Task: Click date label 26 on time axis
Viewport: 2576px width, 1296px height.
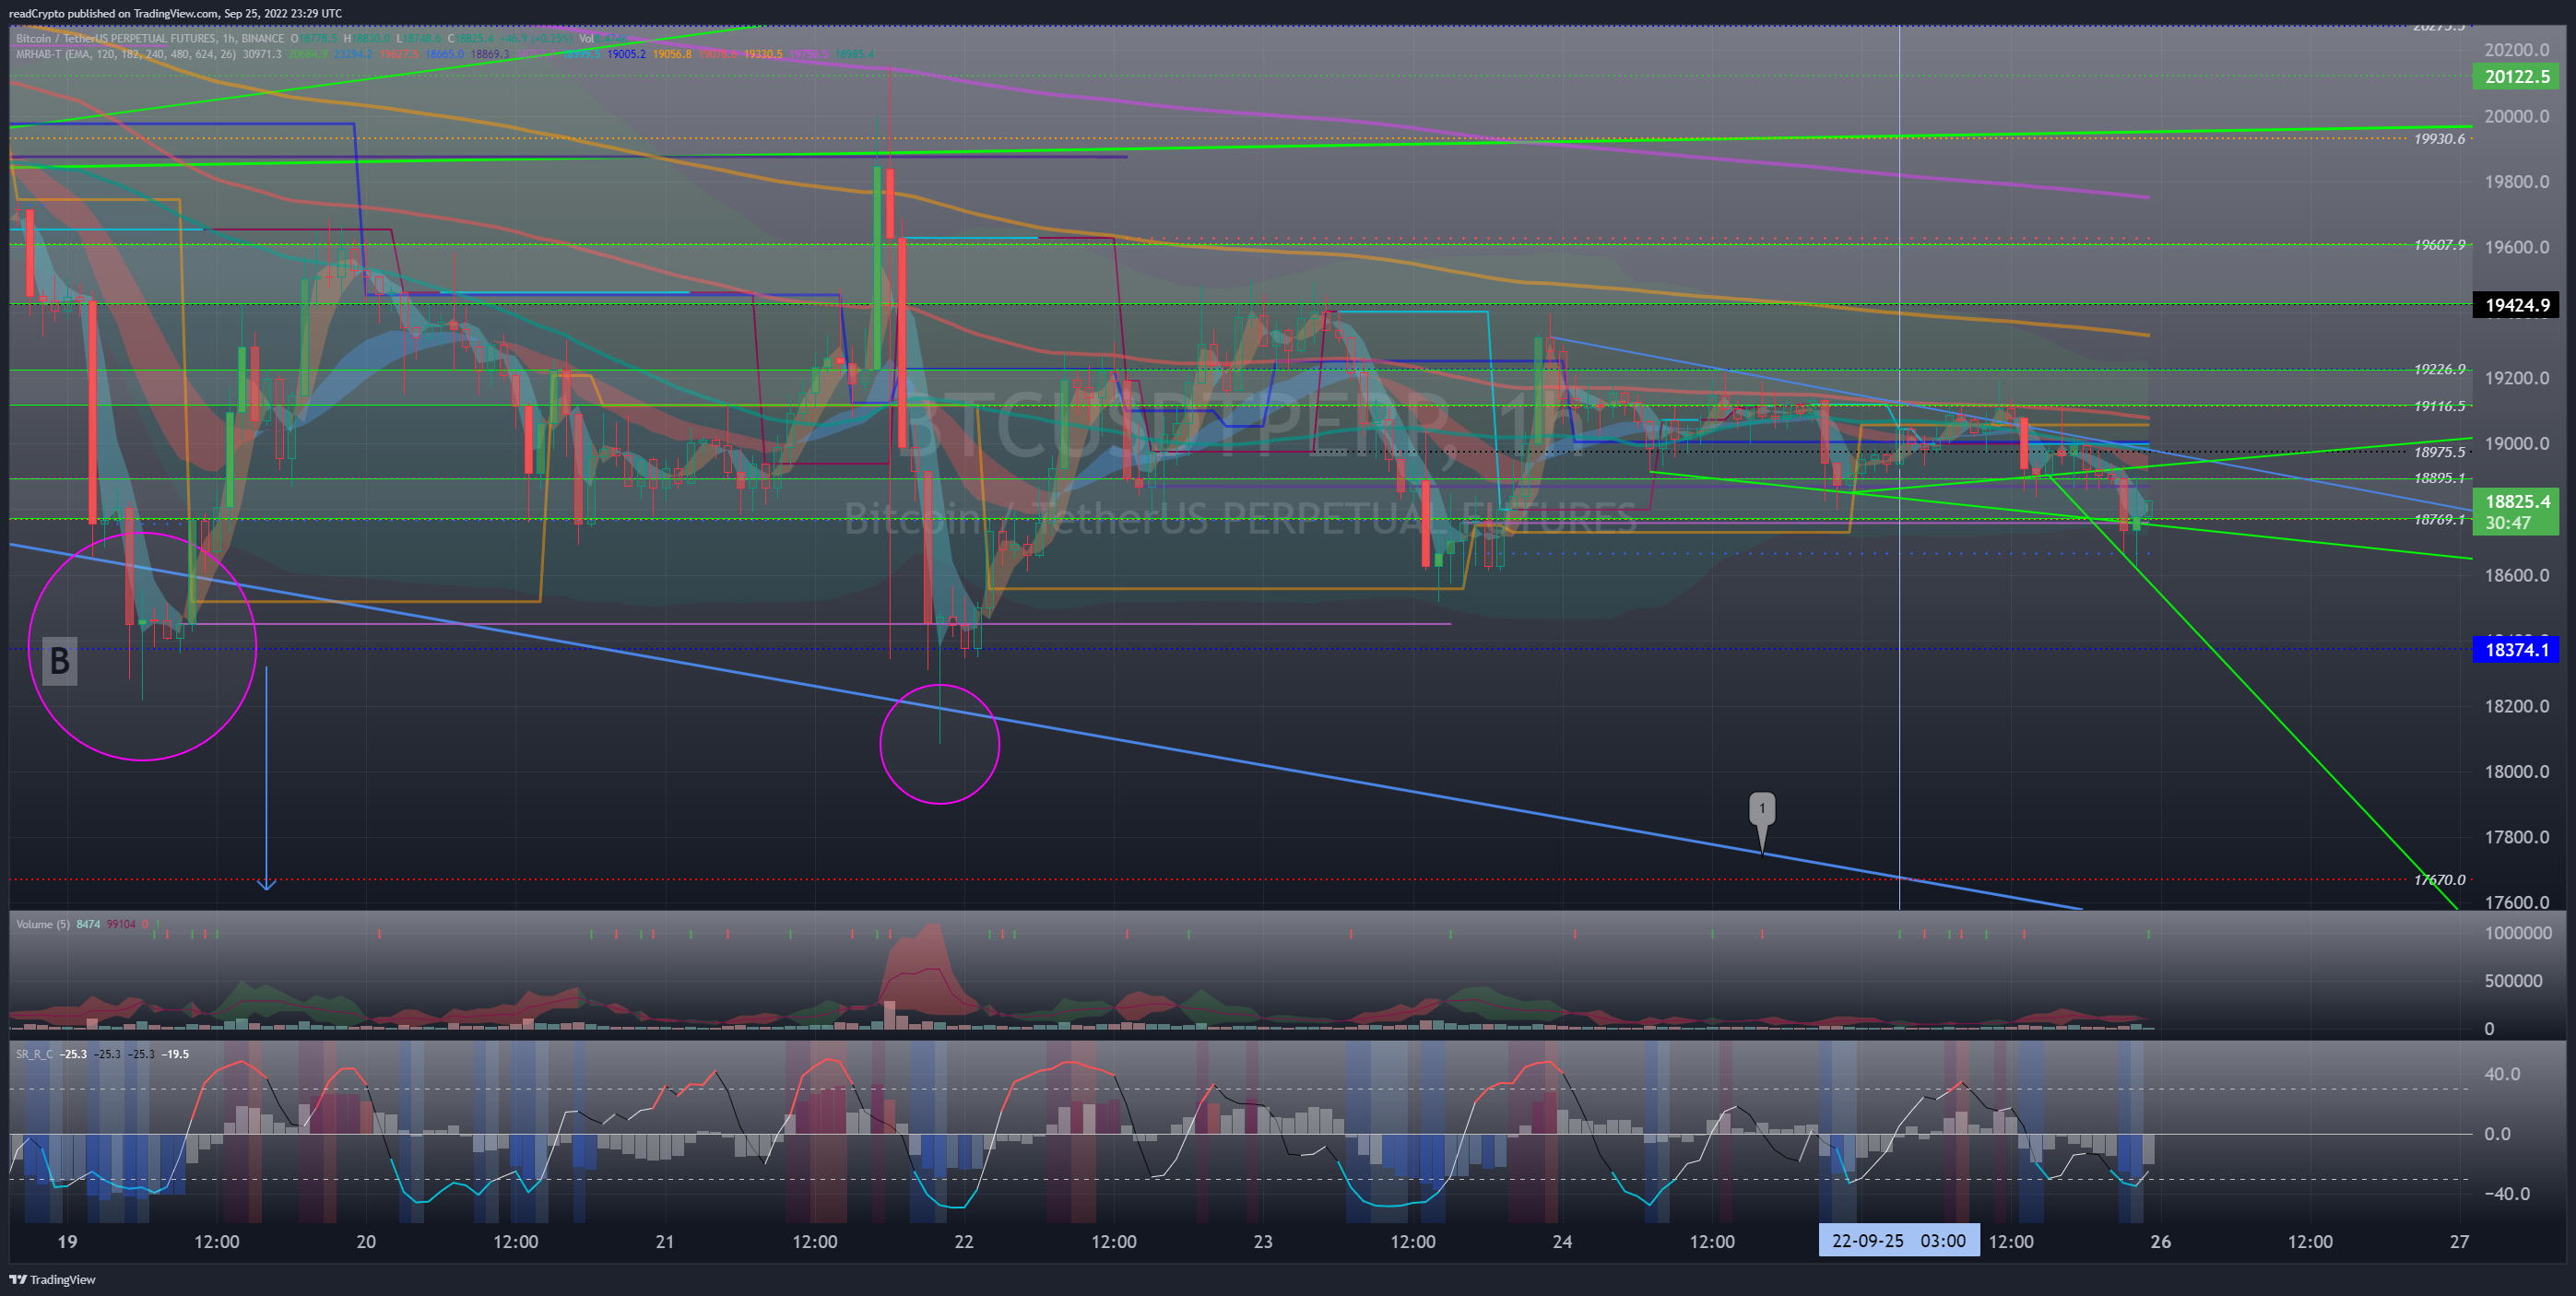Action: [2161, 1242]
